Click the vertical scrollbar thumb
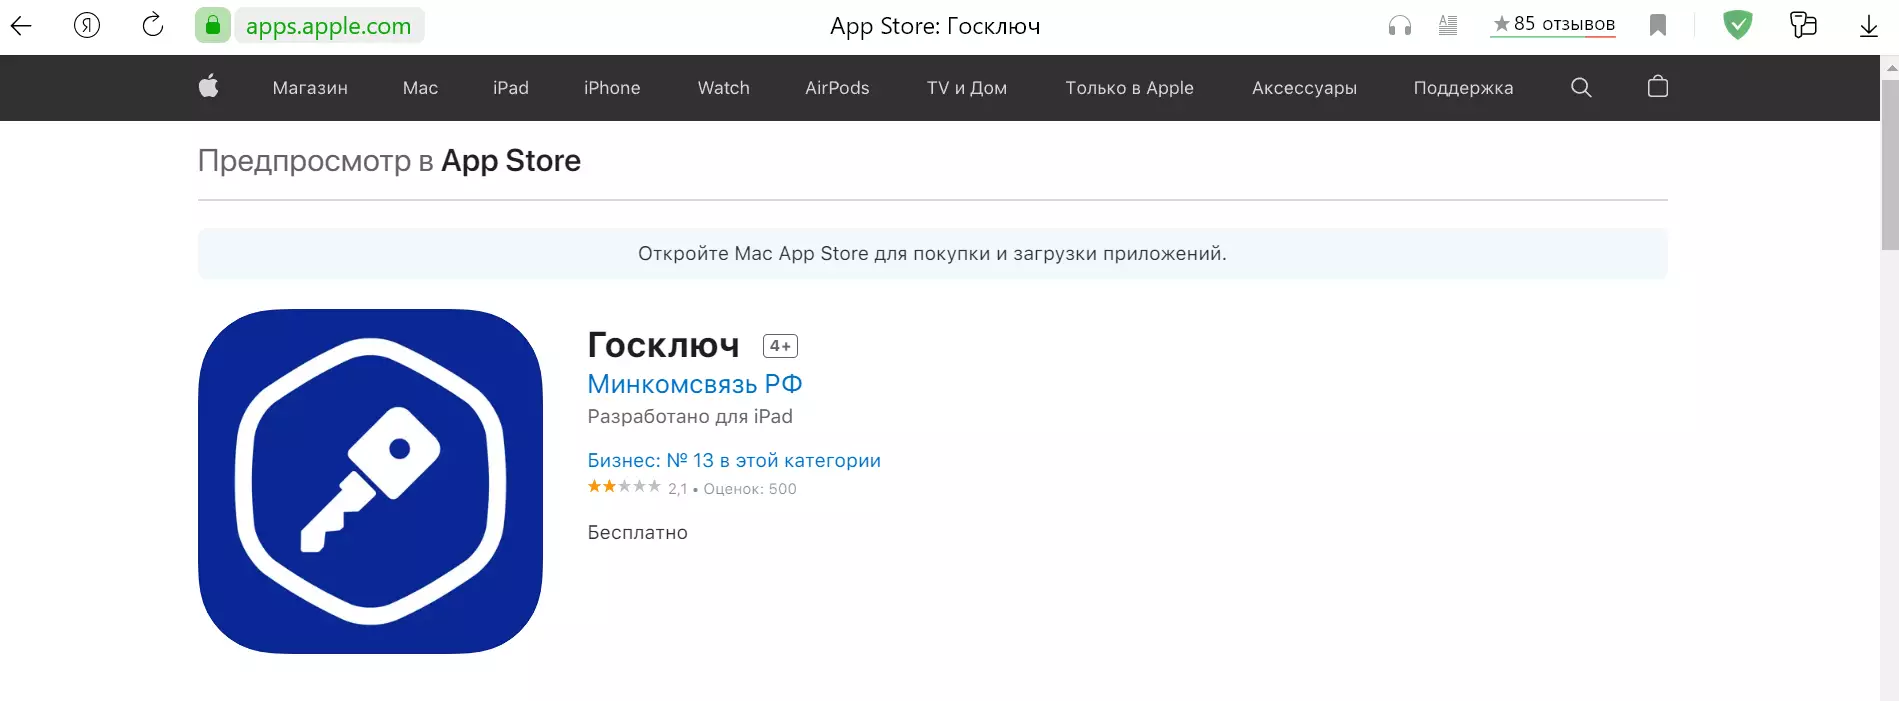 tap(1889, 165)
